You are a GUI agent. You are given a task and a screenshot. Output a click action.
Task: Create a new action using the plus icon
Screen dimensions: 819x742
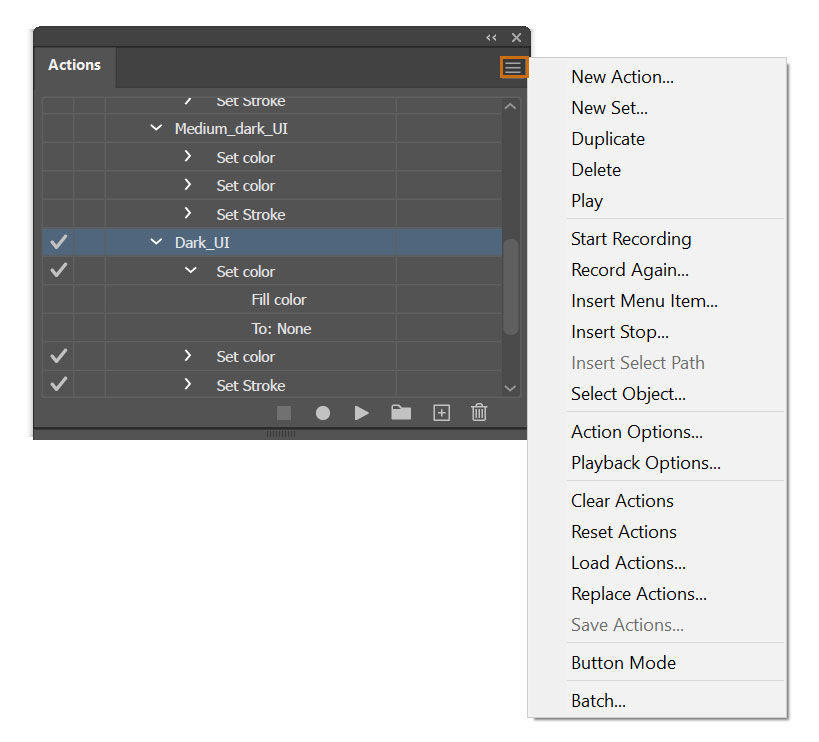coord(441,412)
